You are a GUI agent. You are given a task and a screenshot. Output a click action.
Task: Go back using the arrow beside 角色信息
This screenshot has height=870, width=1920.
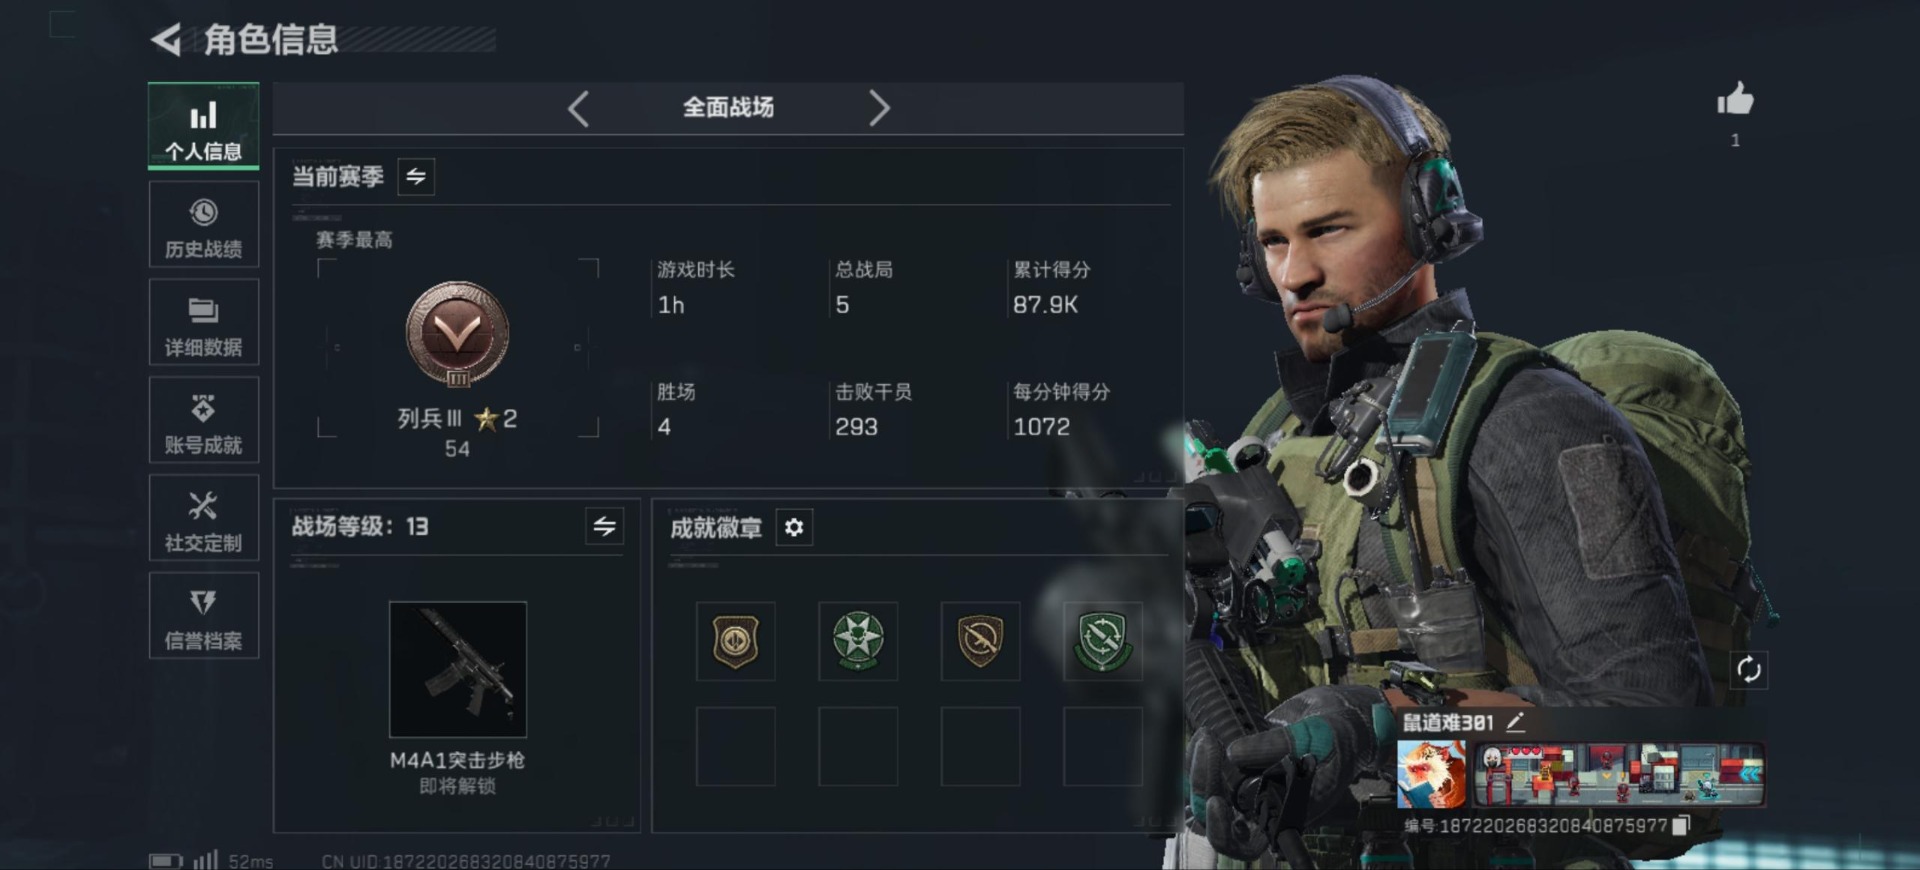pyautogui.click(x=166, y=40)
